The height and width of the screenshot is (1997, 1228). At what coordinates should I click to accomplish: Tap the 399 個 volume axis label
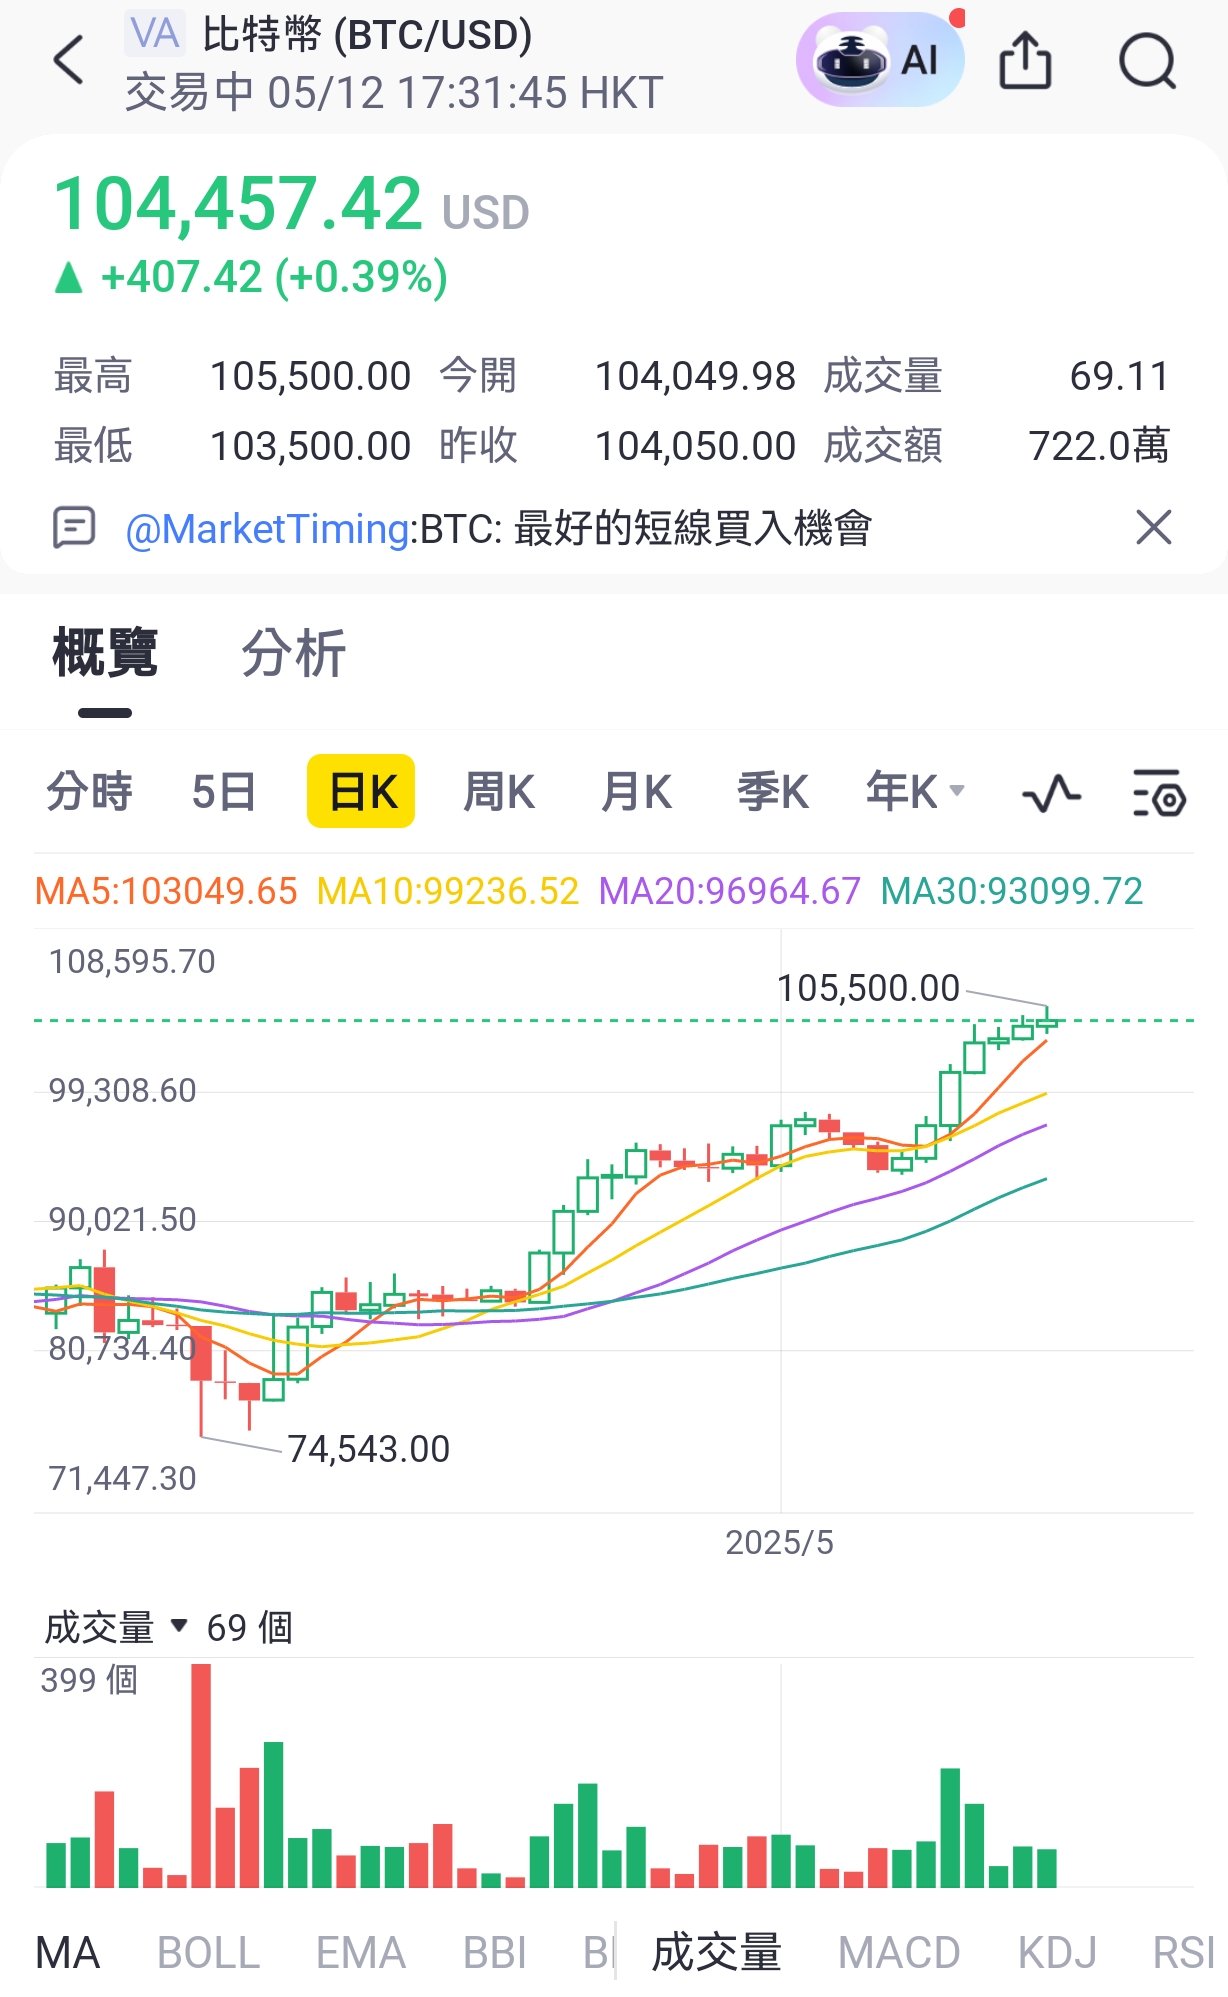pos(89,1680)
